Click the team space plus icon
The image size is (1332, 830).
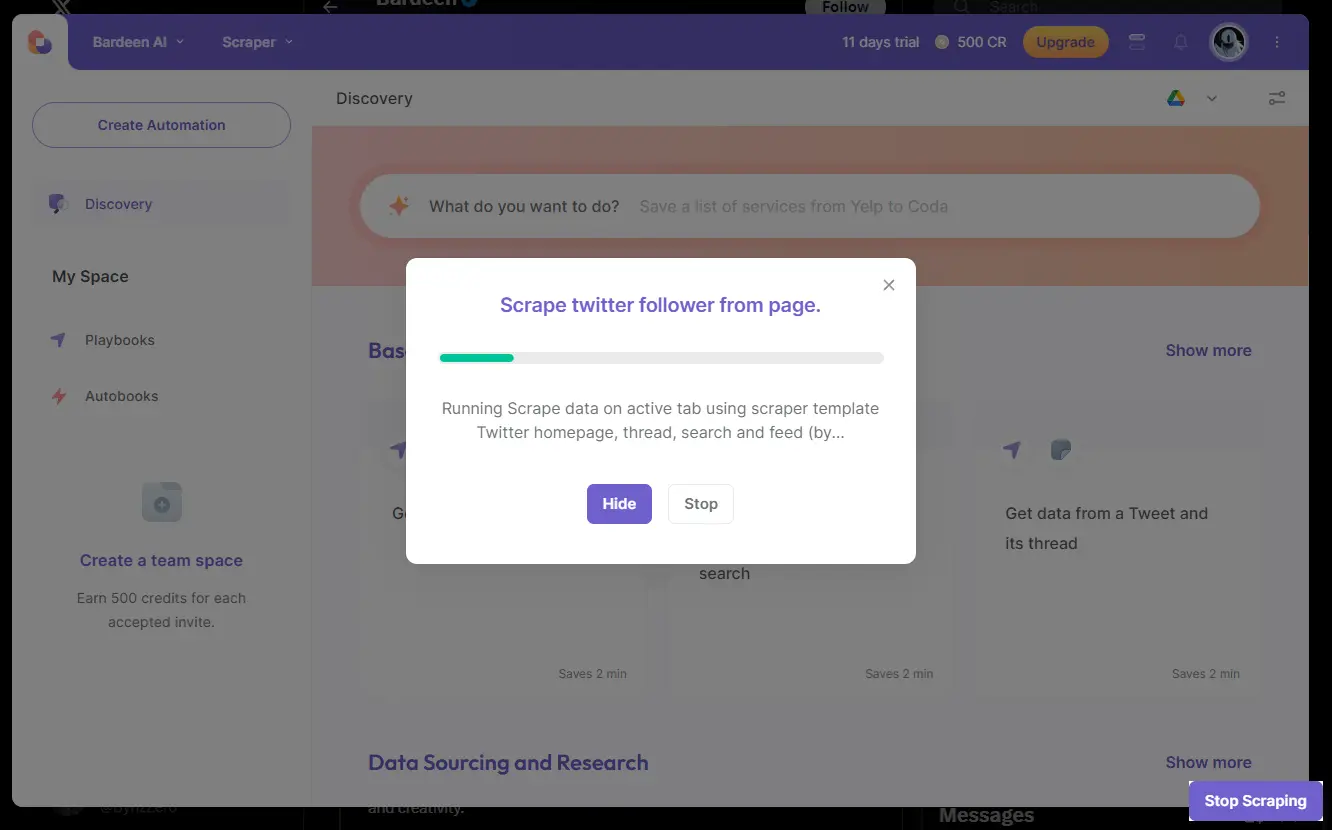coord(162,502)
